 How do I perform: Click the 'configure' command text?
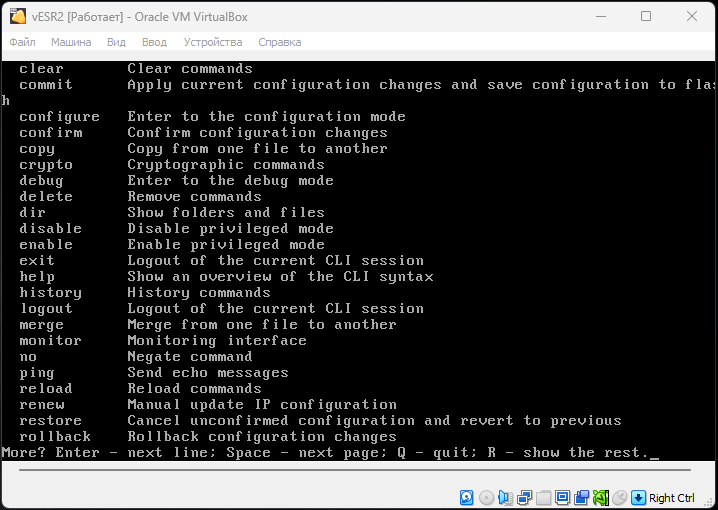(x=60, y=117)
